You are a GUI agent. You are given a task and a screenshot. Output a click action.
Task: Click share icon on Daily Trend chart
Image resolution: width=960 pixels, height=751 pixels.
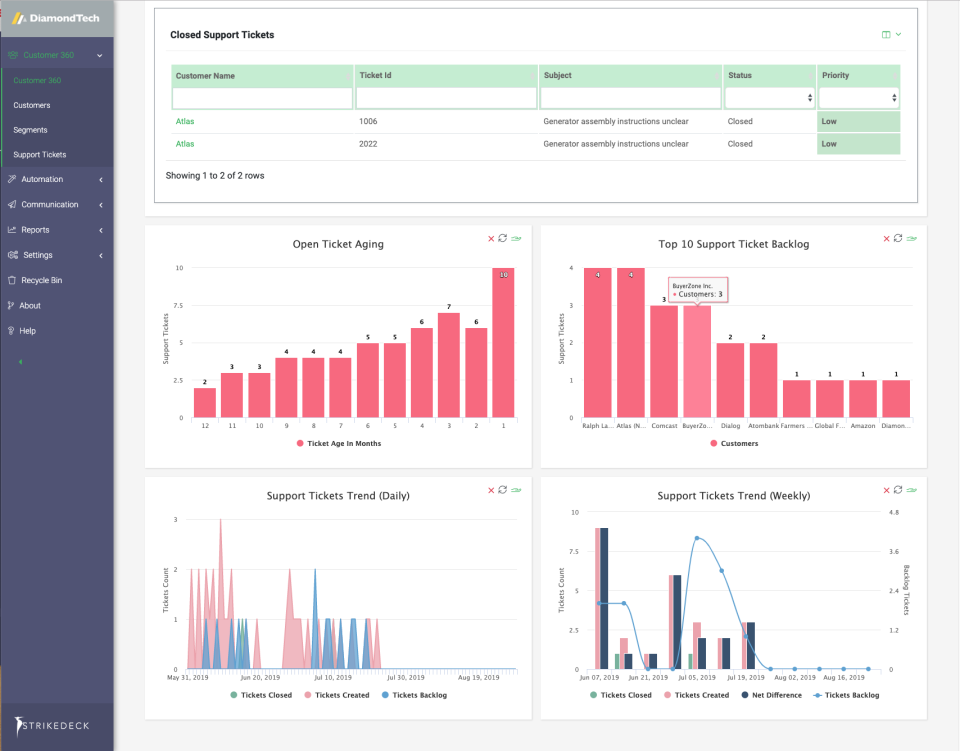(x=516, y=490)
